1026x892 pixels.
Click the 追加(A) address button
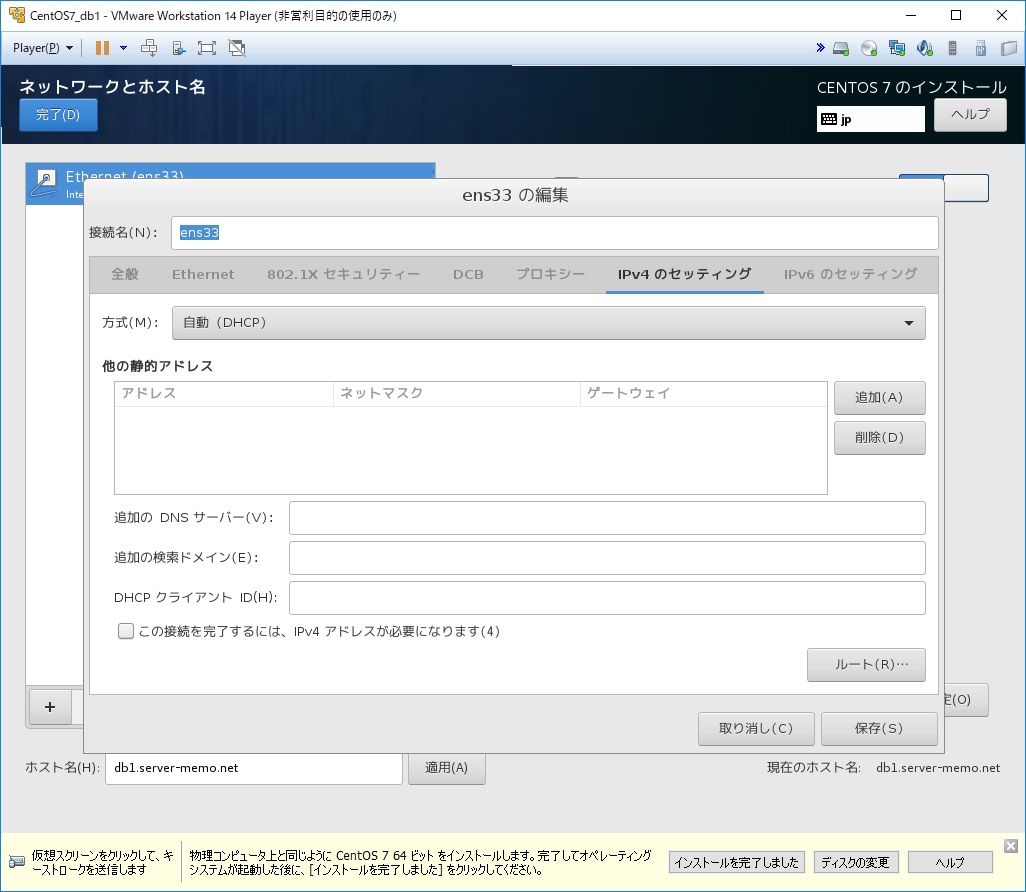[879, 398]
